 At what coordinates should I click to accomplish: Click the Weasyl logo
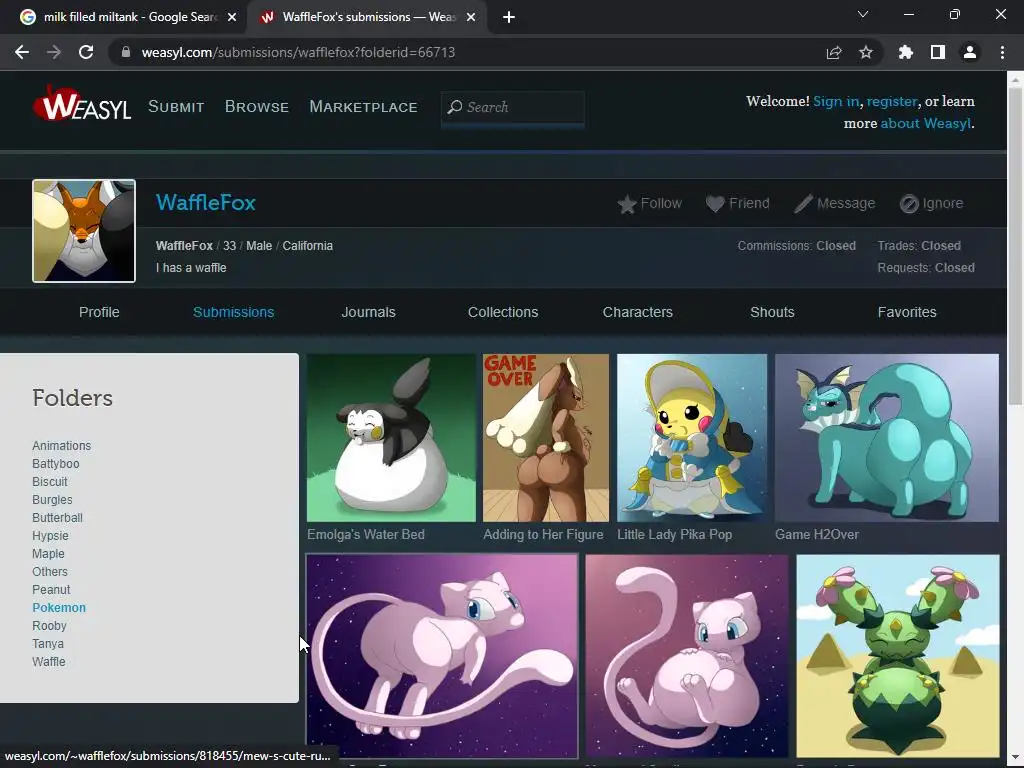tap(82, 103)
